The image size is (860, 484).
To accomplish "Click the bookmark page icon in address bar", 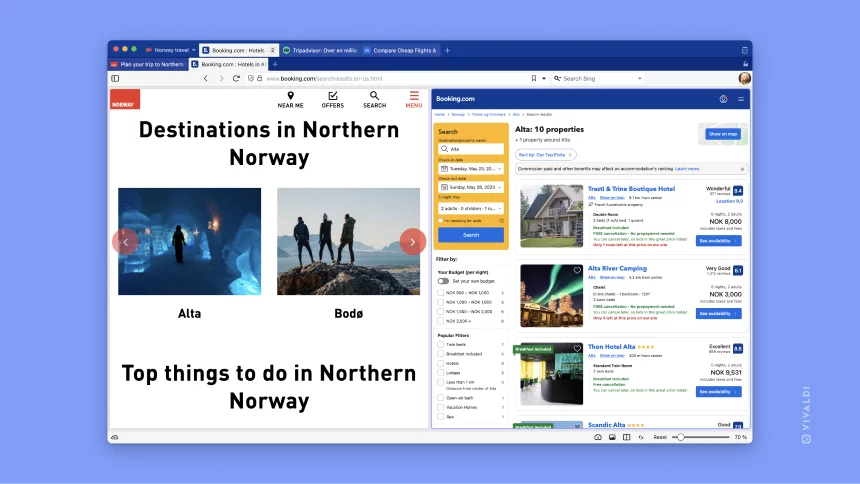I will click(x=534, y=78).
